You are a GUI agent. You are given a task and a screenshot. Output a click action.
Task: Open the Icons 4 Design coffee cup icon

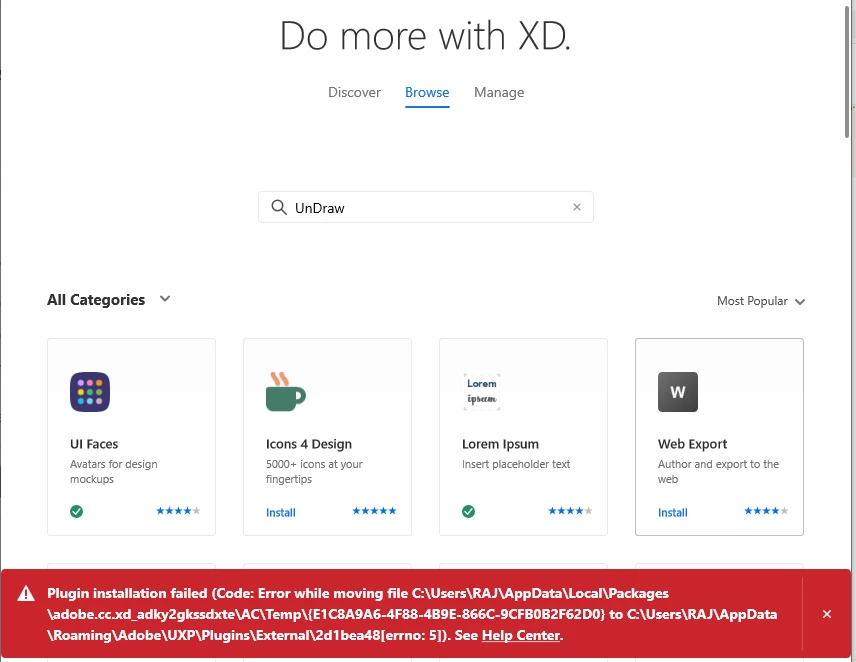click(286, 392)
